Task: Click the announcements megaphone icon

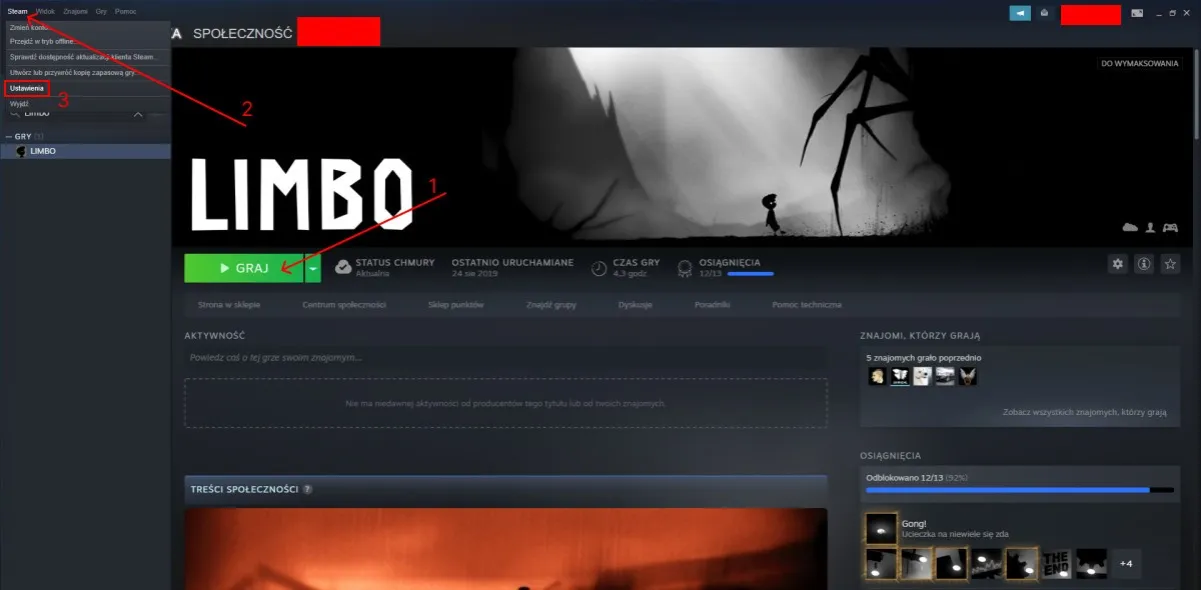Action: coord(1020,13)
